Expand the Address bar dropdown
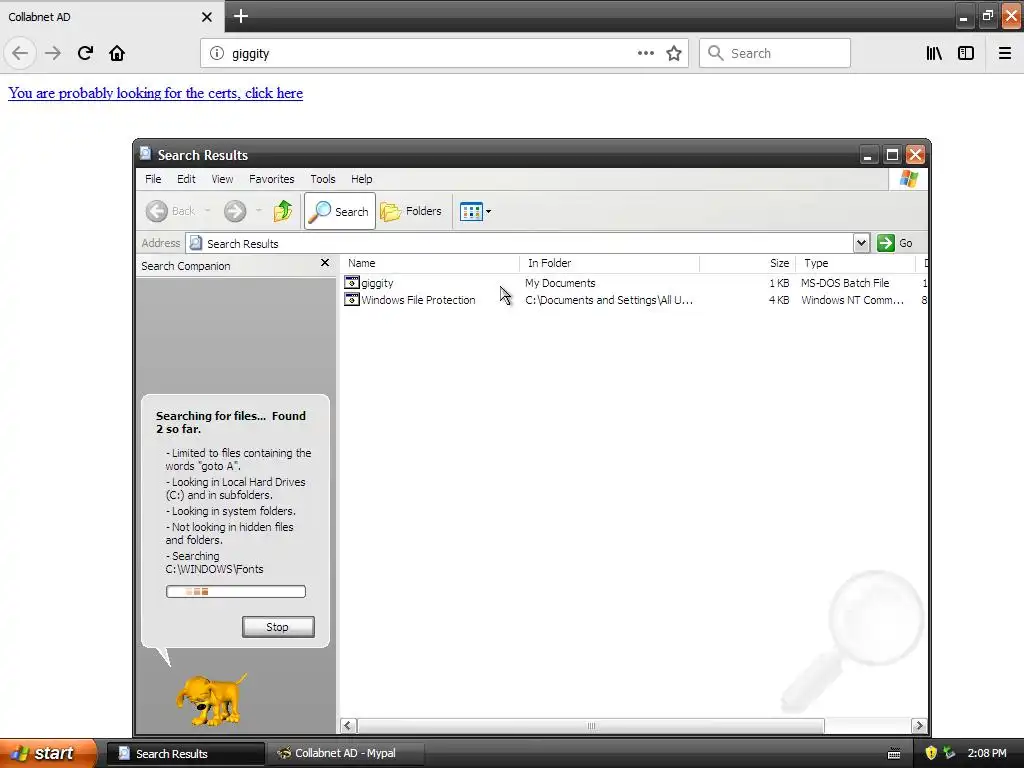Image resolution: width=1024 pixels, height=768 pixels. 861,243
